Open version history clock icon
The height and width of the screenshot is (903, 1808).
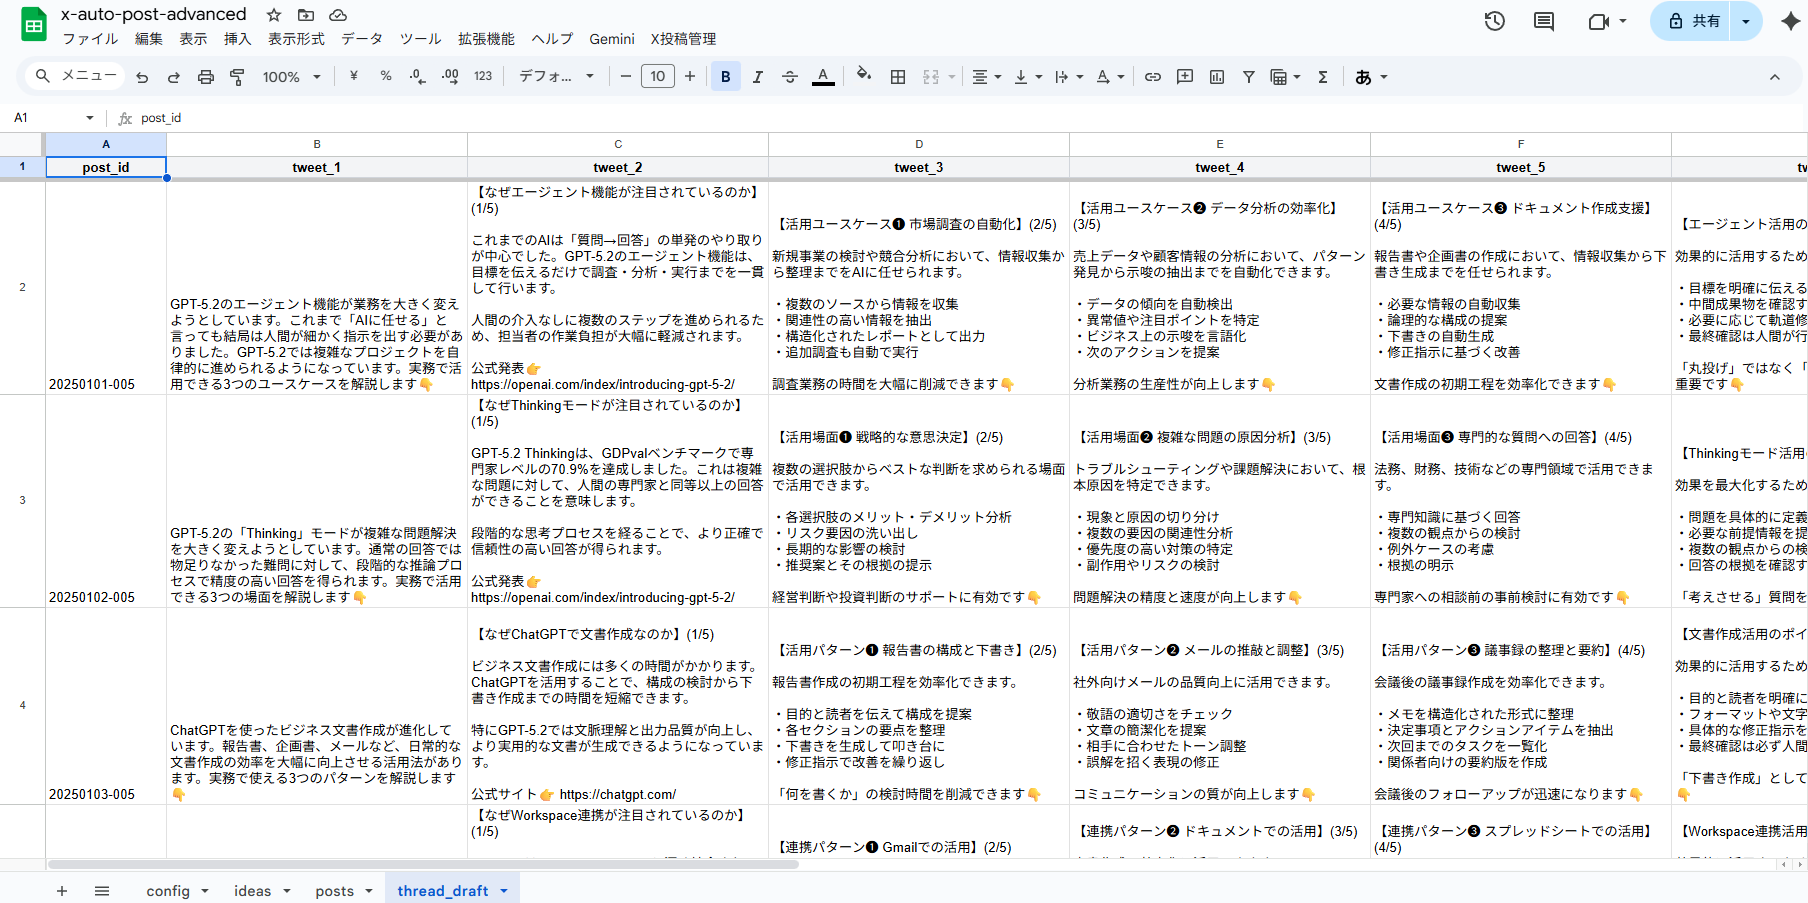tap(1494, 21)
